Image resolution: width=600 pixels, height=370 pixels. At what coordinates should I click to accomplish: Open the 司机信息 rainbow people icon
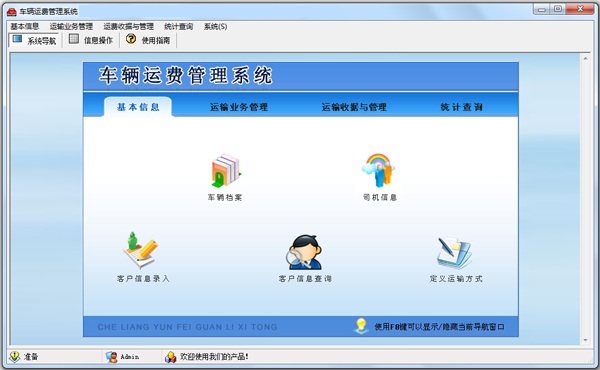point(378,170)
